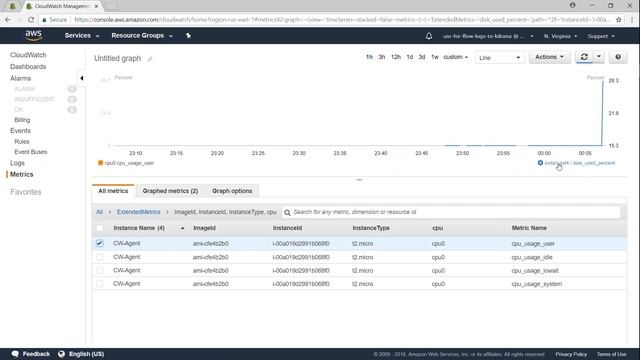Select the 1w time range
This screenshot has width=640, height=360.
pyautogui.click(x=435, y=57)
